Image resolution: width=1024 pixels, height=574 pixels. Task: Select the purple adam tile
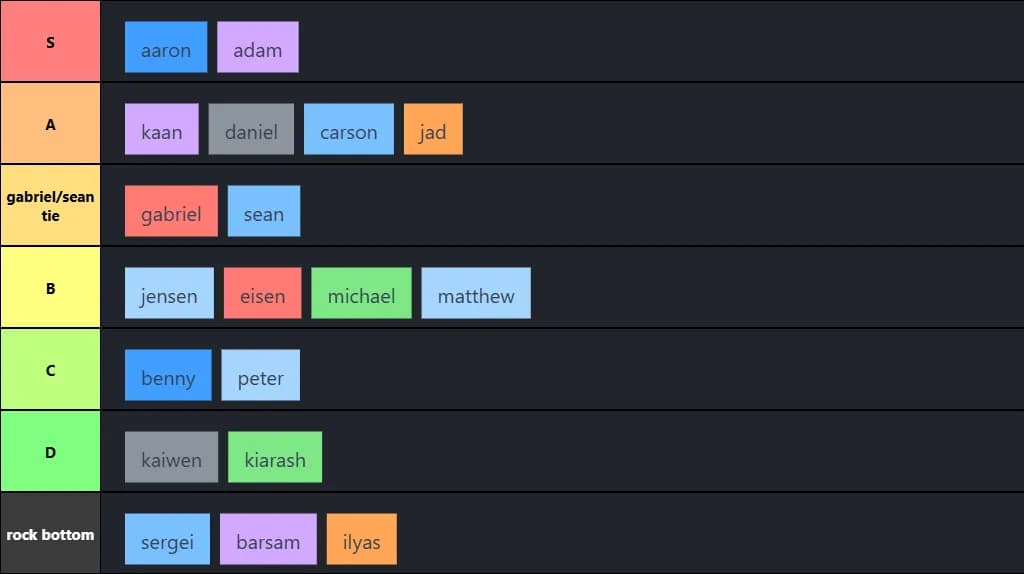257,47
